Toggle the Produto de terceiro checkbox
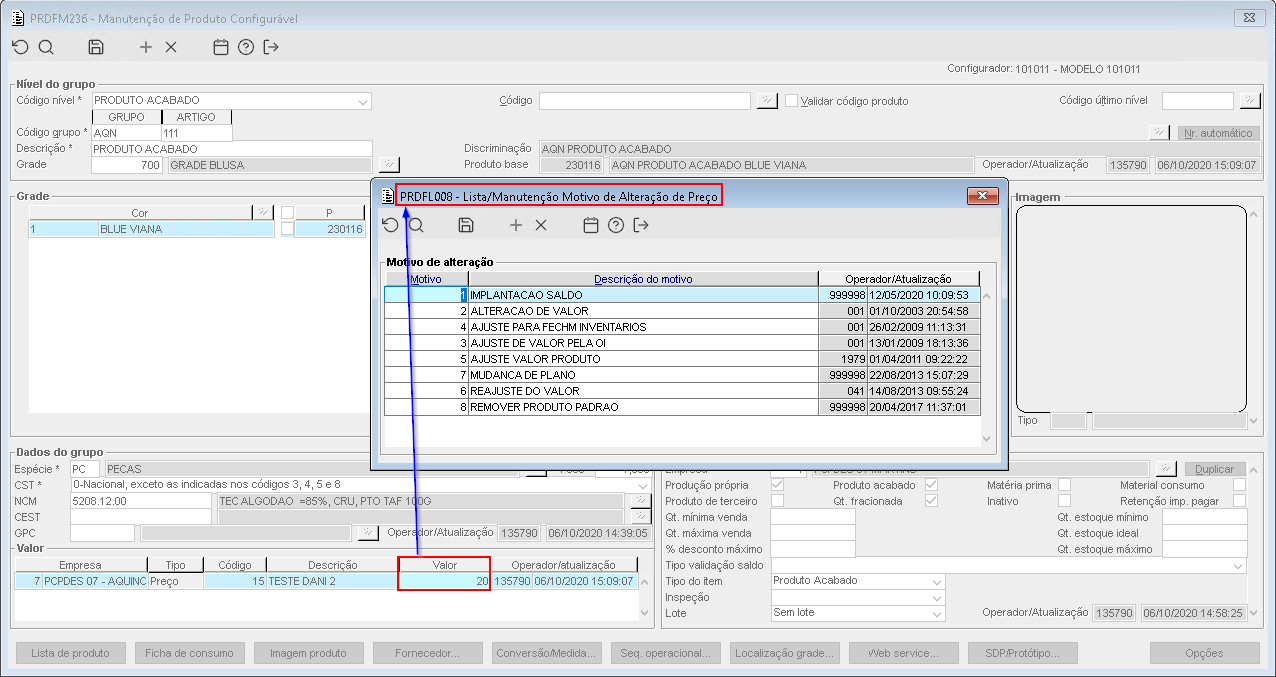This screenshot has height=677, width=1276. (x=777, y=501)
